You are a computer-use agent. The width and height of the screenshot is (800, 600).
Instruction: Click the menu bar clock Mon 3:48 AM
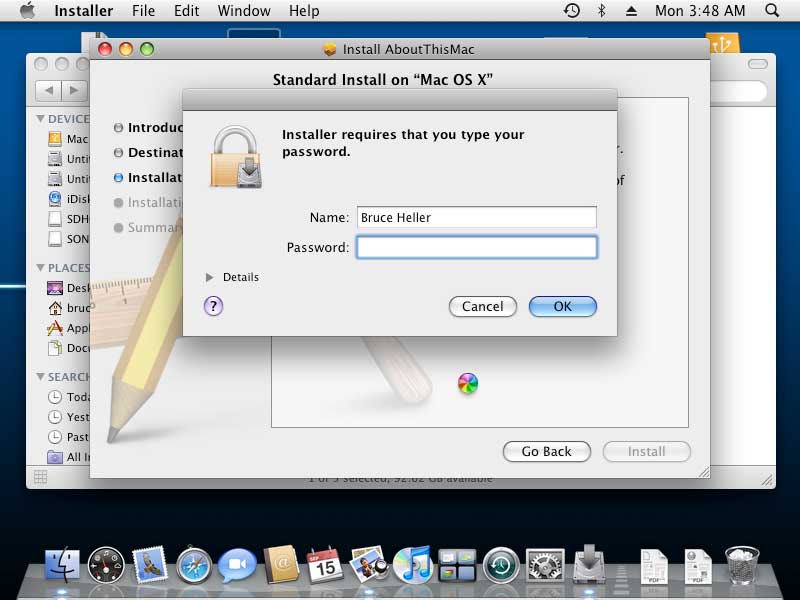[x=700, y=11]
